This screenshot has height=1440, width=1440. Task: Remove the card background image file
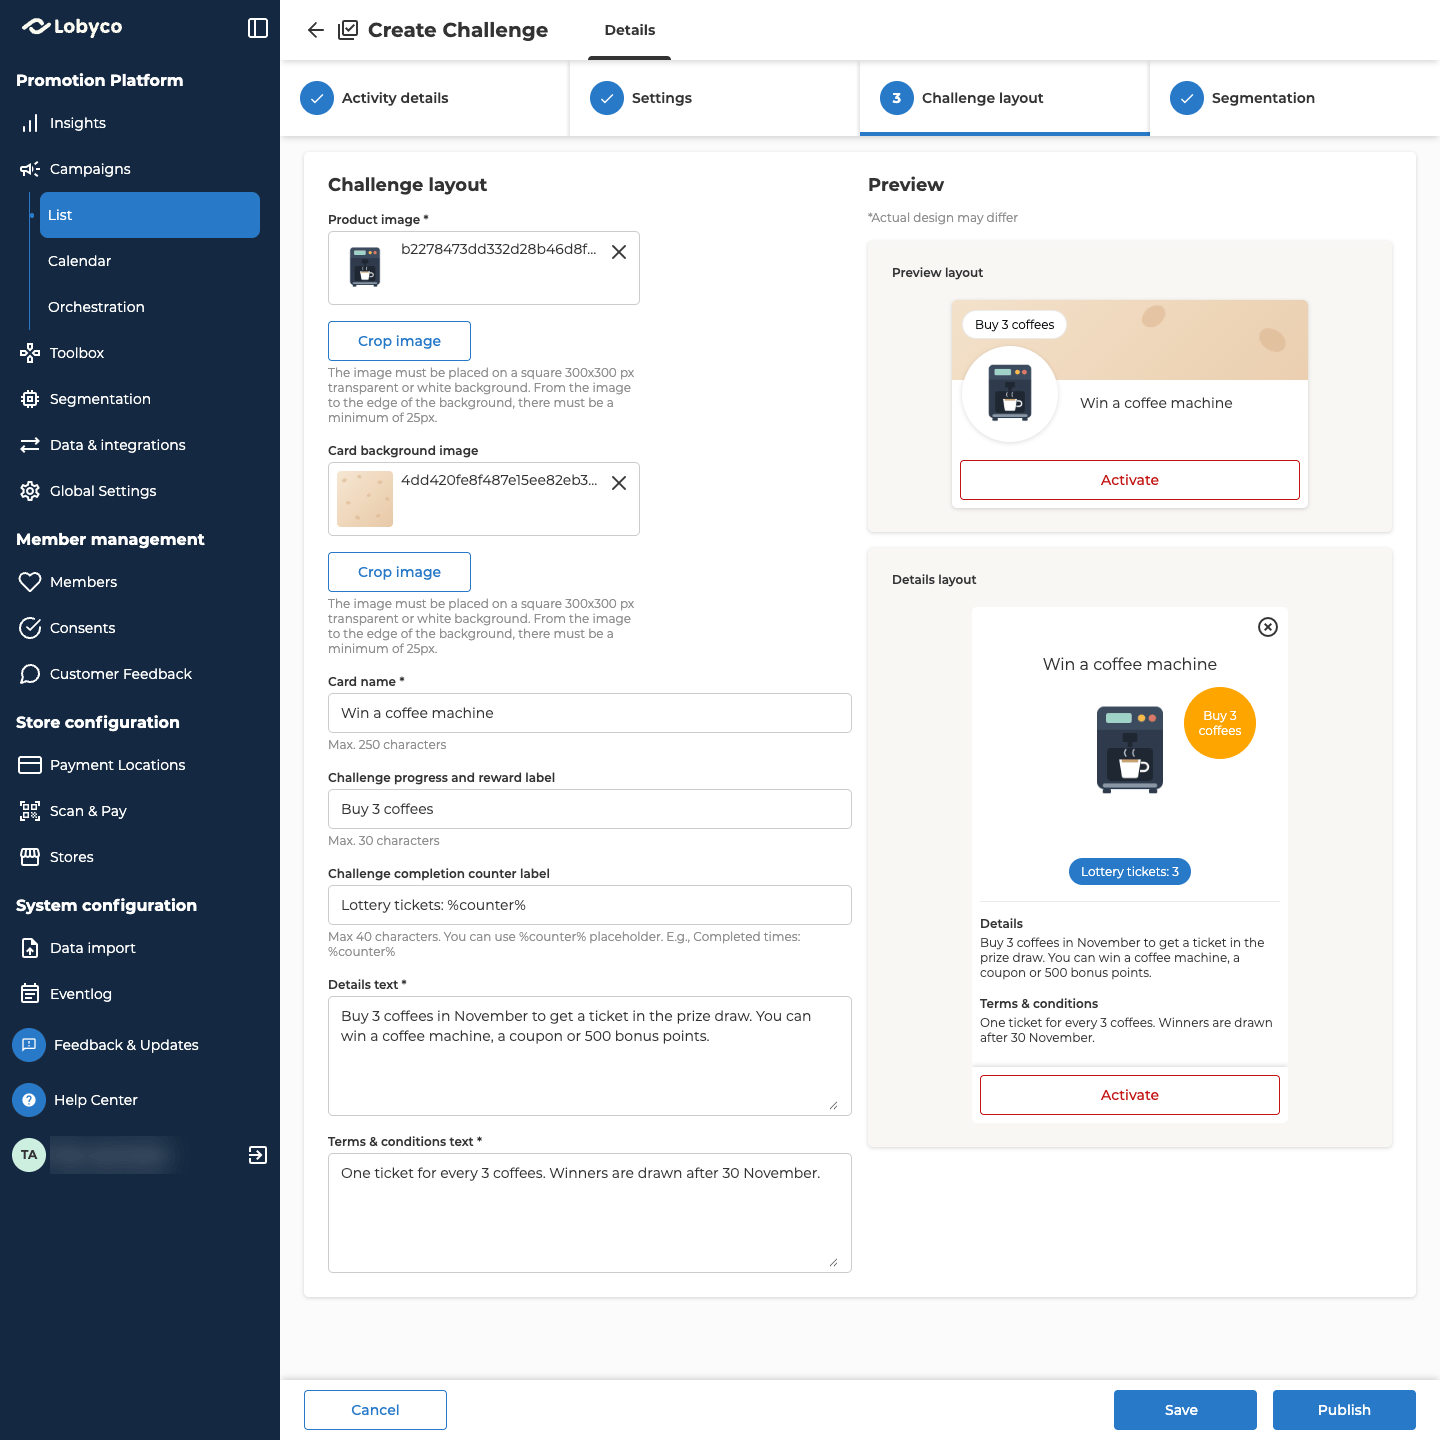[x=619, y=483]
